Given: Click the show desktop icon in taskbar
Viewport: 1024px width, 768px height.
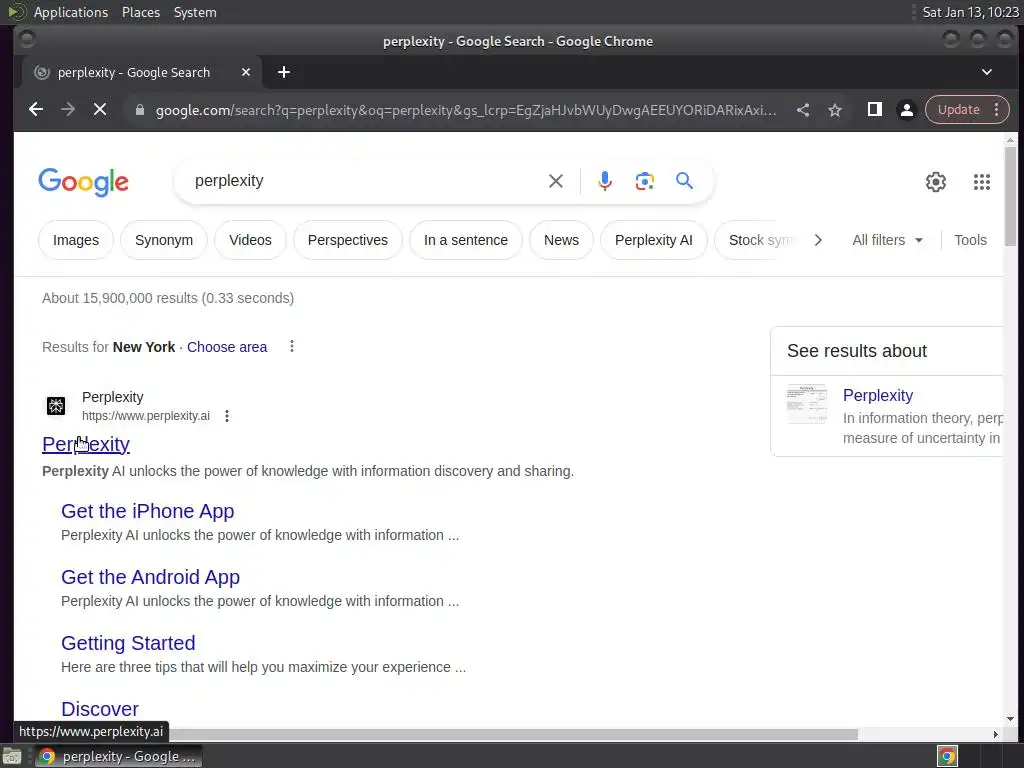Looking at the screenshot, I should point(12,756).
